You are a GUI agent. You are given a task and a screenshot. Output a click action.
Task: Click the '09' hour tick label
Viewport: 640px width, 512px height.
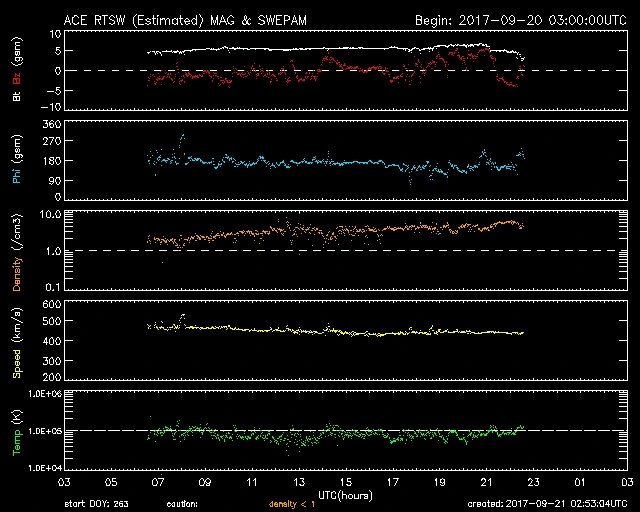(x=205, y=483)
